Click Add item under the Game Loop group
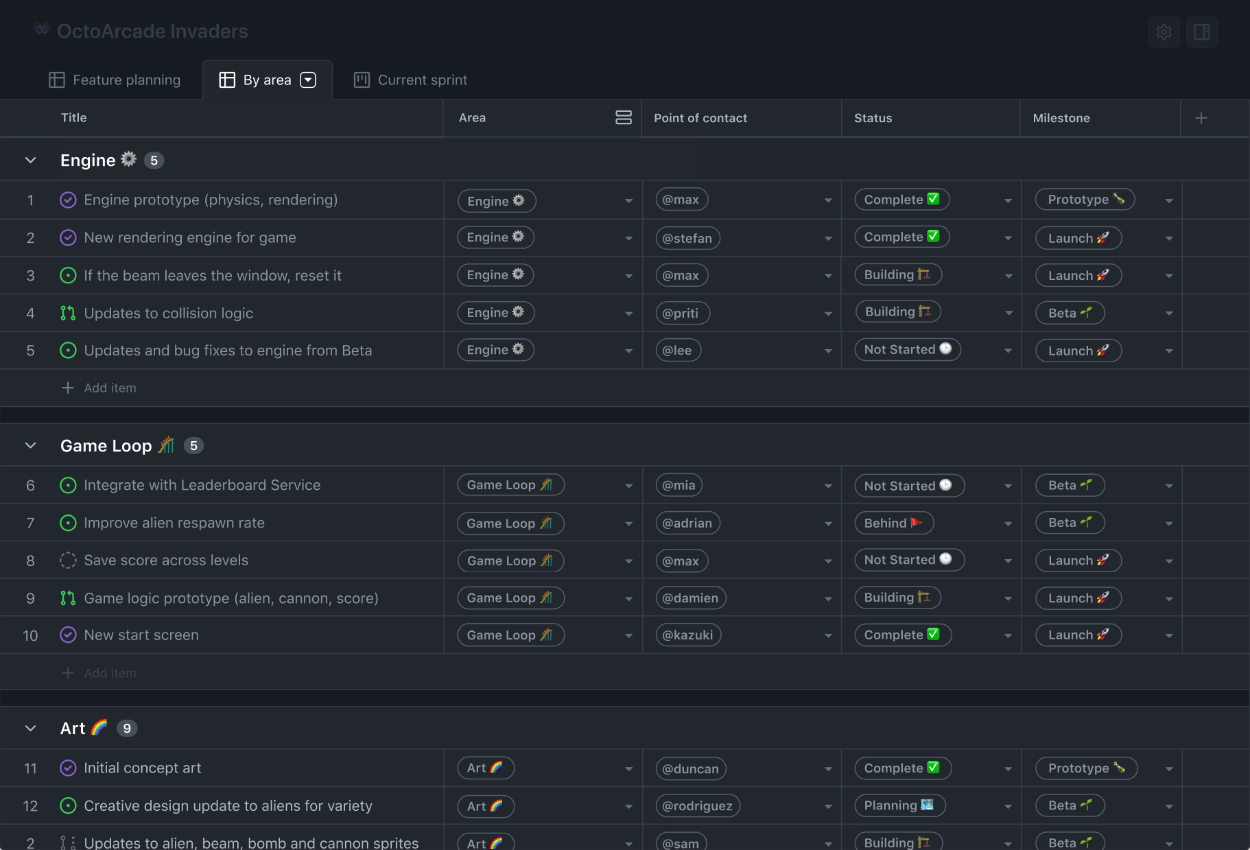Screen dimensions: 1250x850 (99, 672)
